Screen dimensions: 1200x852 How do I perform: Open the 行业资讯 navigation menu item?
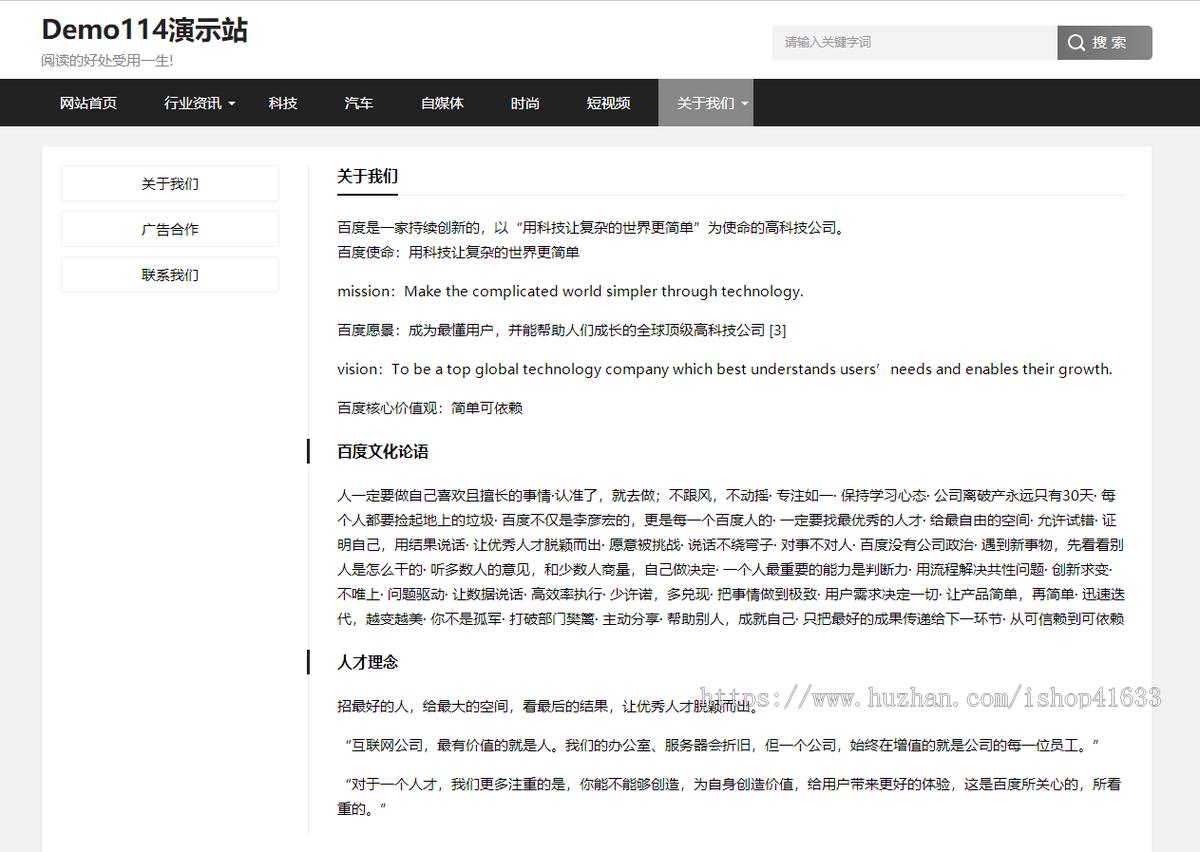click(x=193, y=103)
